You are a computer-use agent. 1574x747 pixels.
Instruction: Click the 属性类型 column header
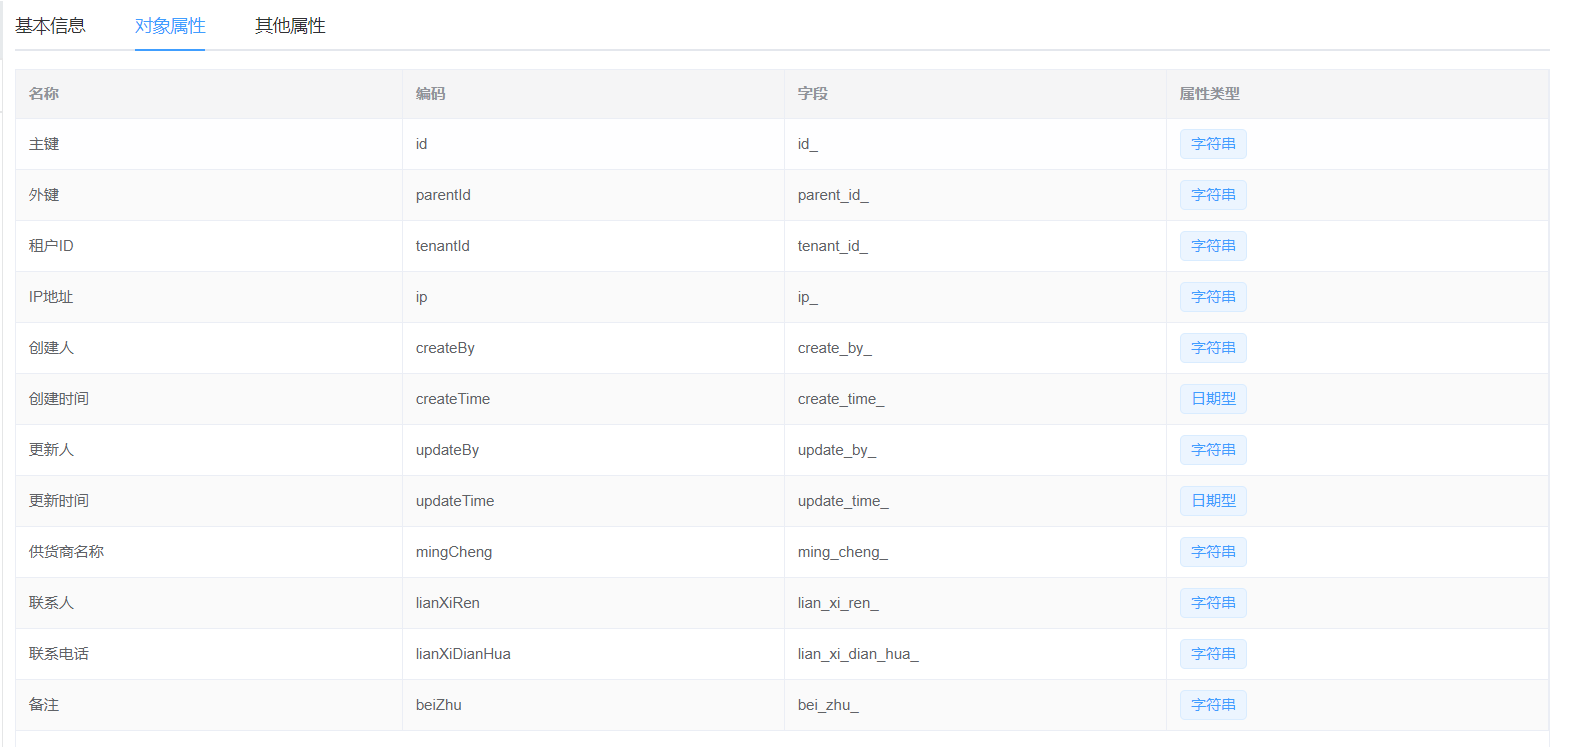coord(1209,94)
